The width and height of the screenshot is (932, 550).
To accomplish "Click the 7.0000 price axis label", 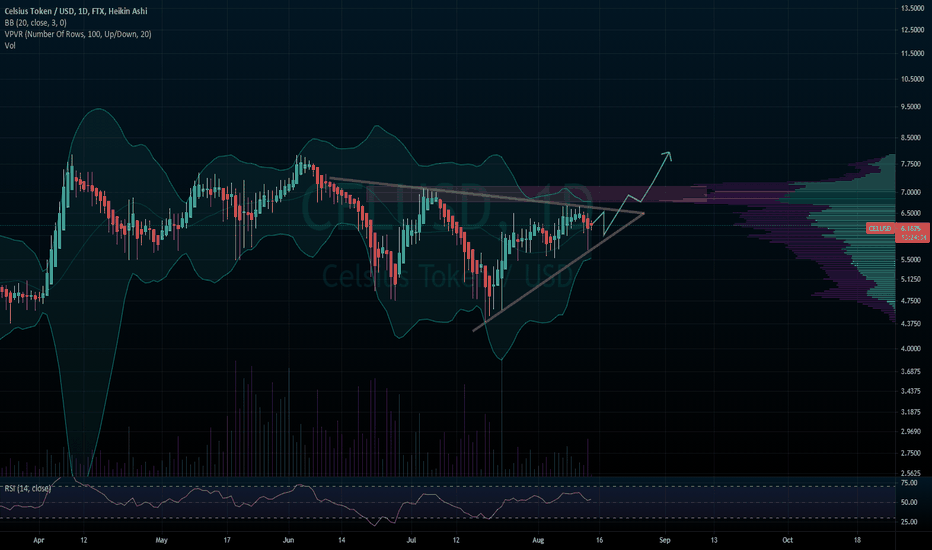I will click(912, 192).
